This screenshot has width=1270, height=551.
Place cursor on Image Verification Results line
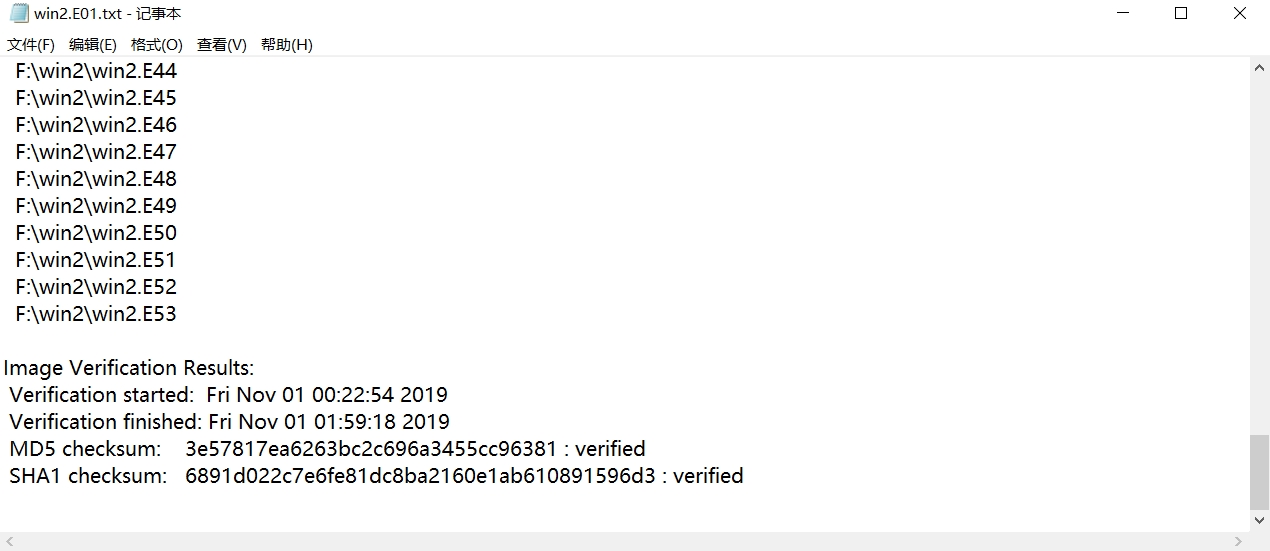[129, 368]
